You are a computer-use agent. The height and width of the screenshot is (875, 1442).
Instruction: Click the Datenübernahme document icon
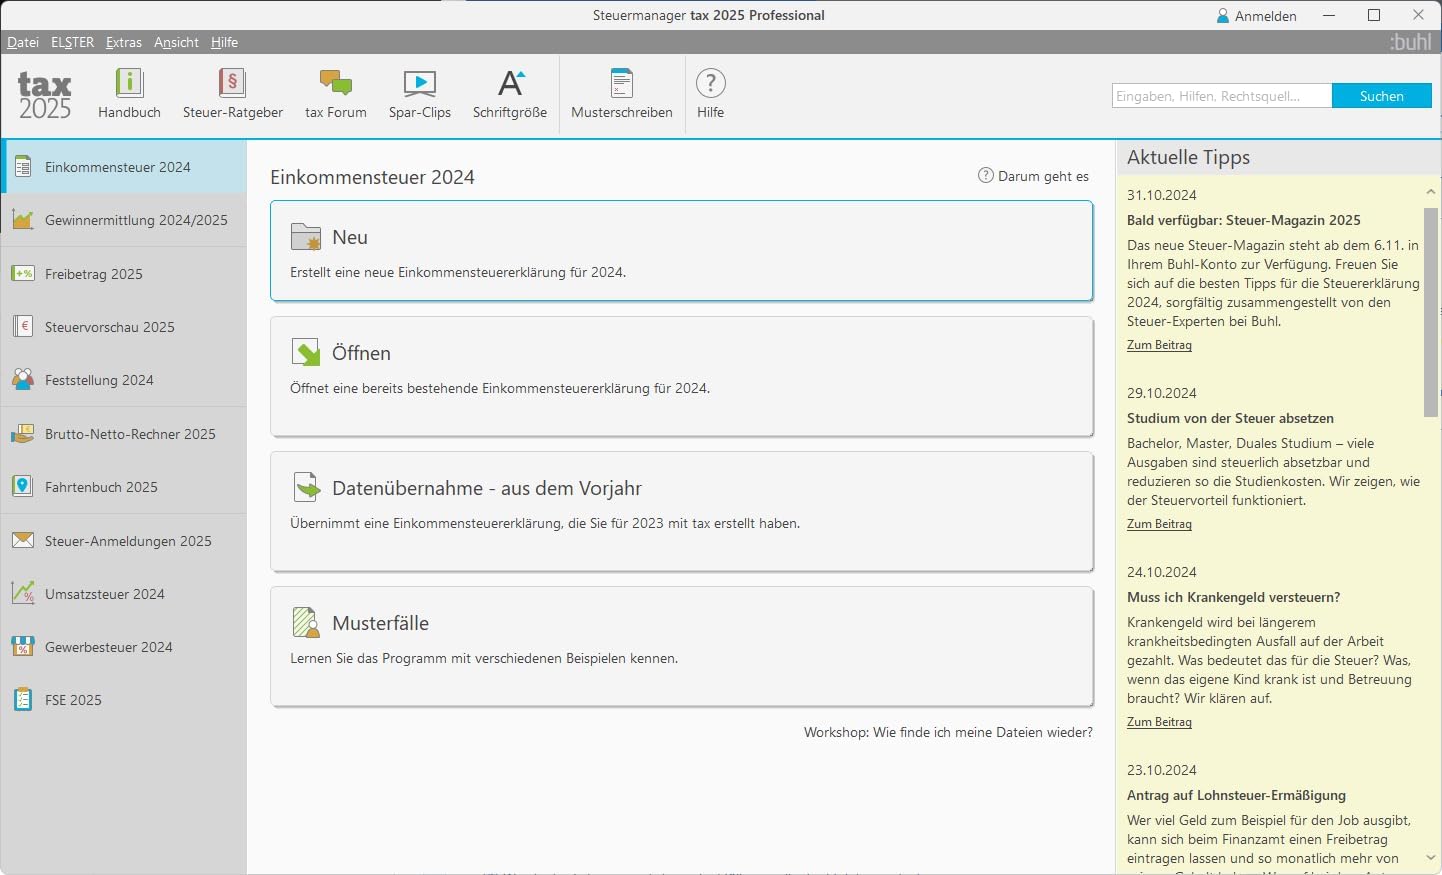[306, 488]
